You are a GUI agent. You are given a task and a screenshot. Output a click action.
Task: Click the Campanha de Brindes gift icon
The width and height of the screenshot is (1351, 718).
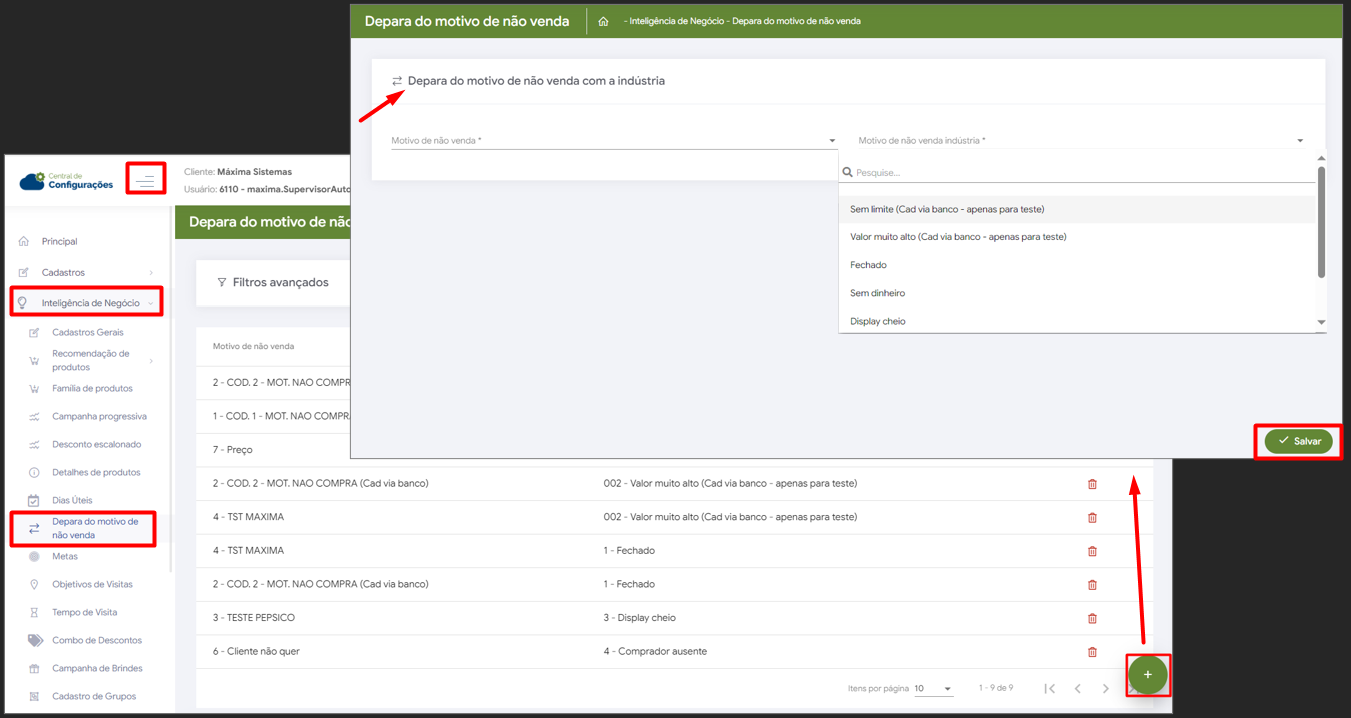(34, 668)
